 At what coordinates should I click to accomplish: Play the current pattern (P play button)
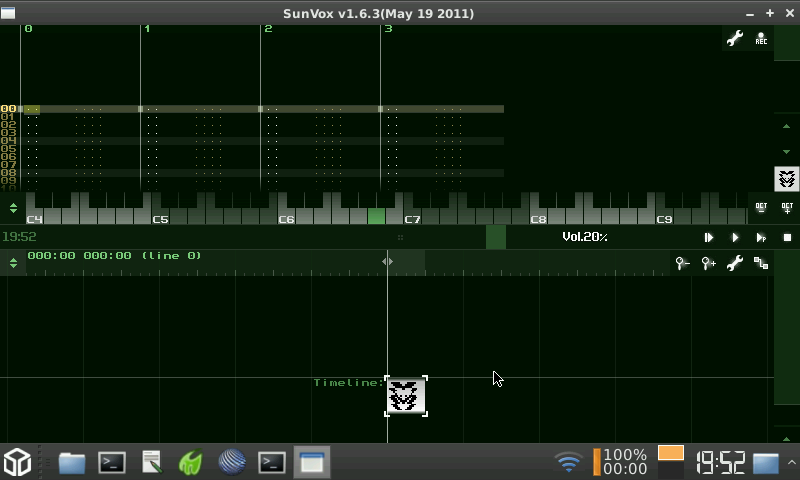tap(761, 237)
